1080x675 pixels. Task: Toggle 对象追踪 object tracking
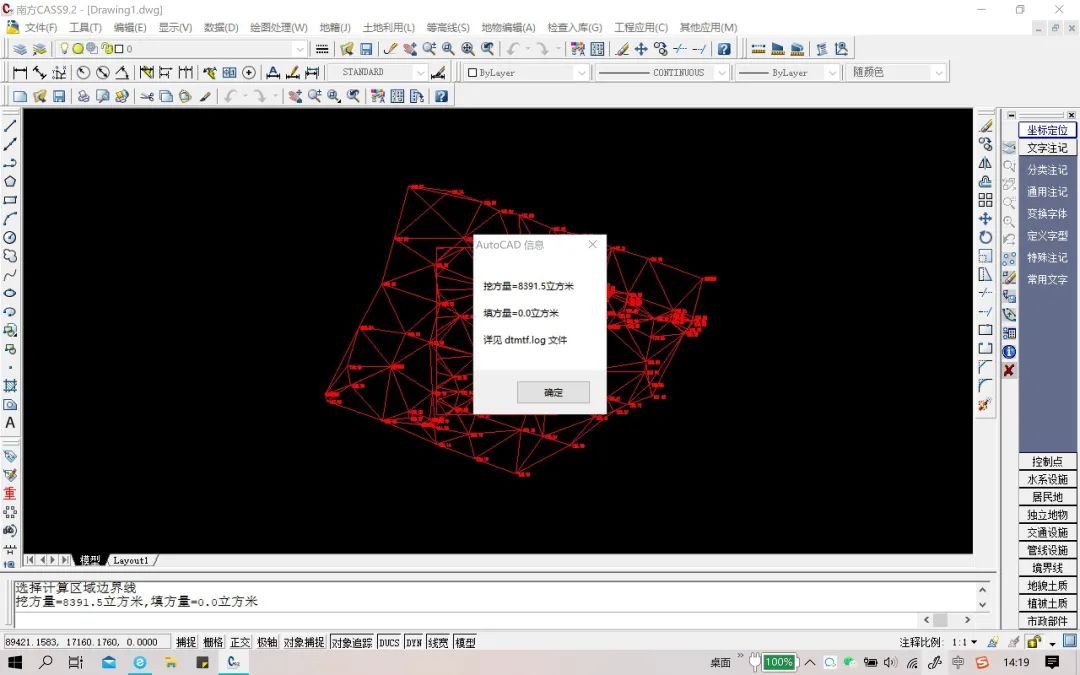point(352,643)
